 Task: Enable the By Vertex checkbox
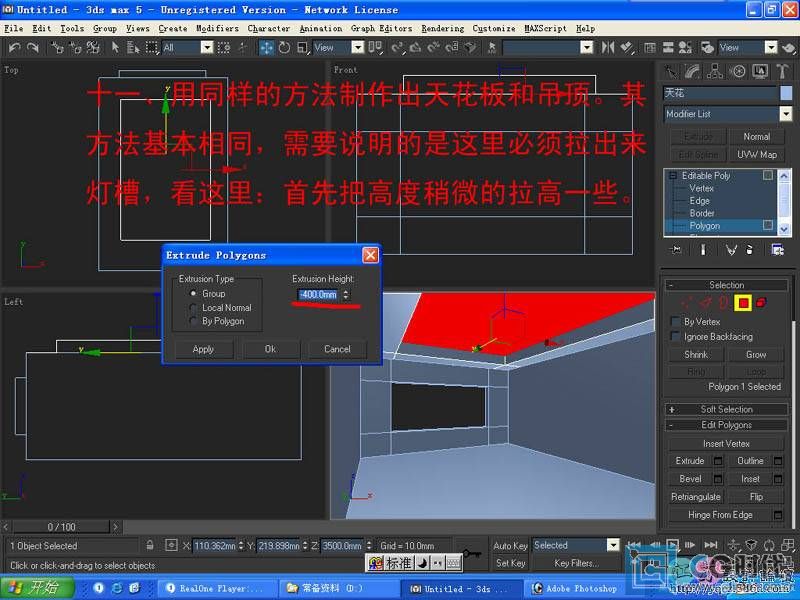click(x=675, y=321)
